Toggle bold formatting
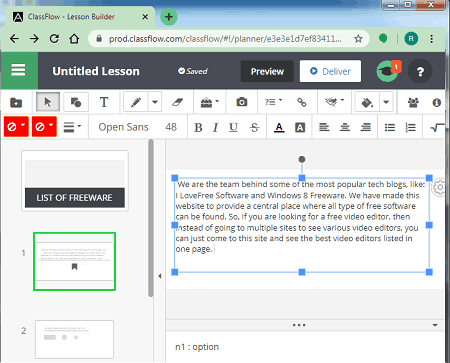The height and width of the screenshot is (363, 450). 198,127
